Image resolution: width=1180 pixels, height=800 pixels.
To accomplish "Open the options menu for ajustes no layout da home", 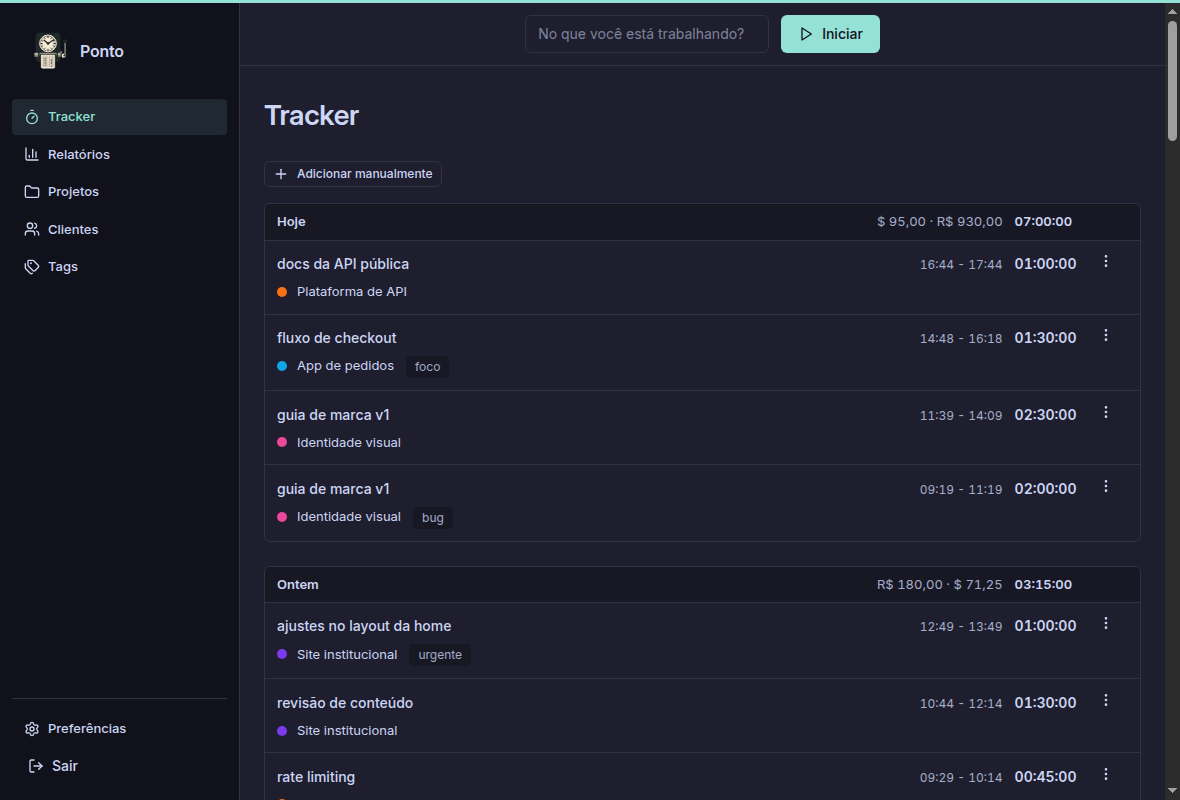I will click(x=1105, y=623).
